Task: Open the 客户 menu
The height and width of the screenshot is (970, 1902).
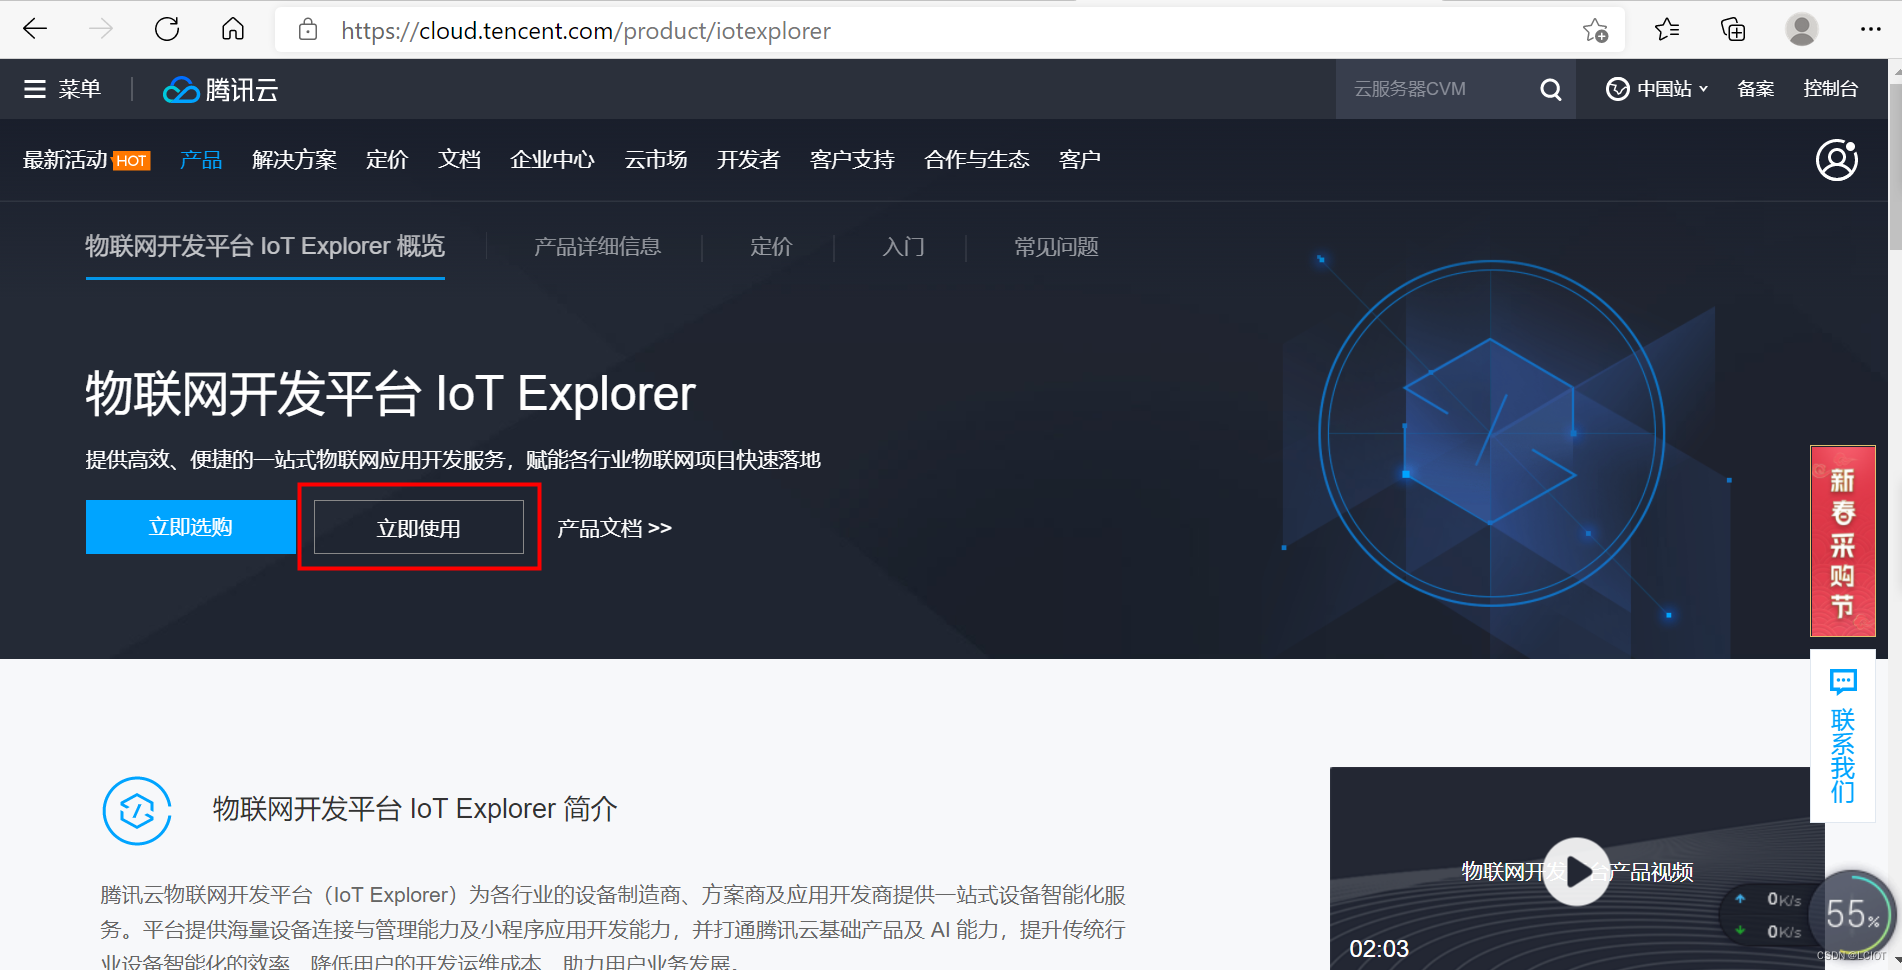Action: click(x=1079, y=160)
